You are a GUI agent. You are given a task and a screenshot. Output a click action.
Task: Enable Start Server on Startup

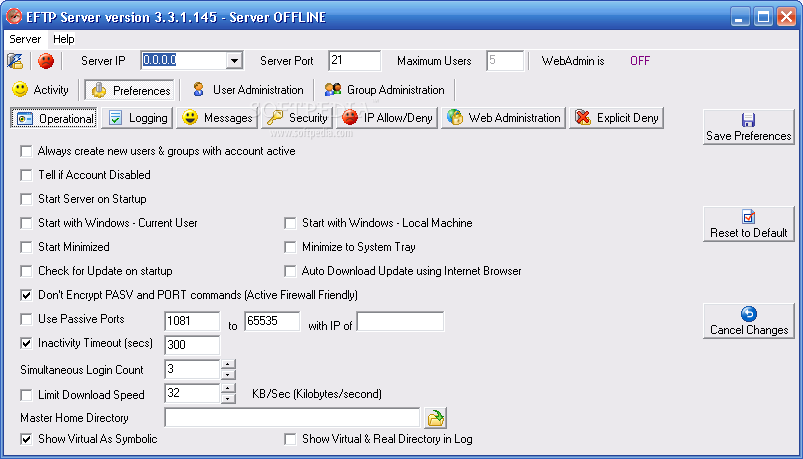pyautogui.click(x=26, y=199)
